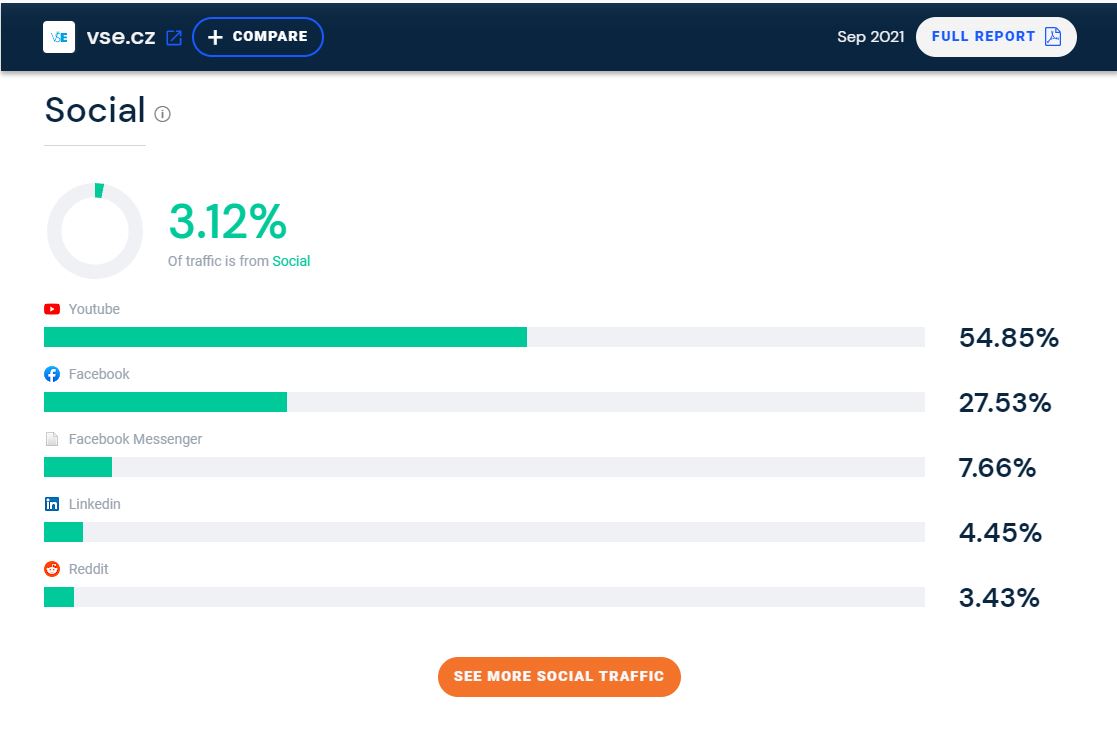1117x731 pixels.
Task: Click the 4.45% value
Action: click(x=1000, y=533)
